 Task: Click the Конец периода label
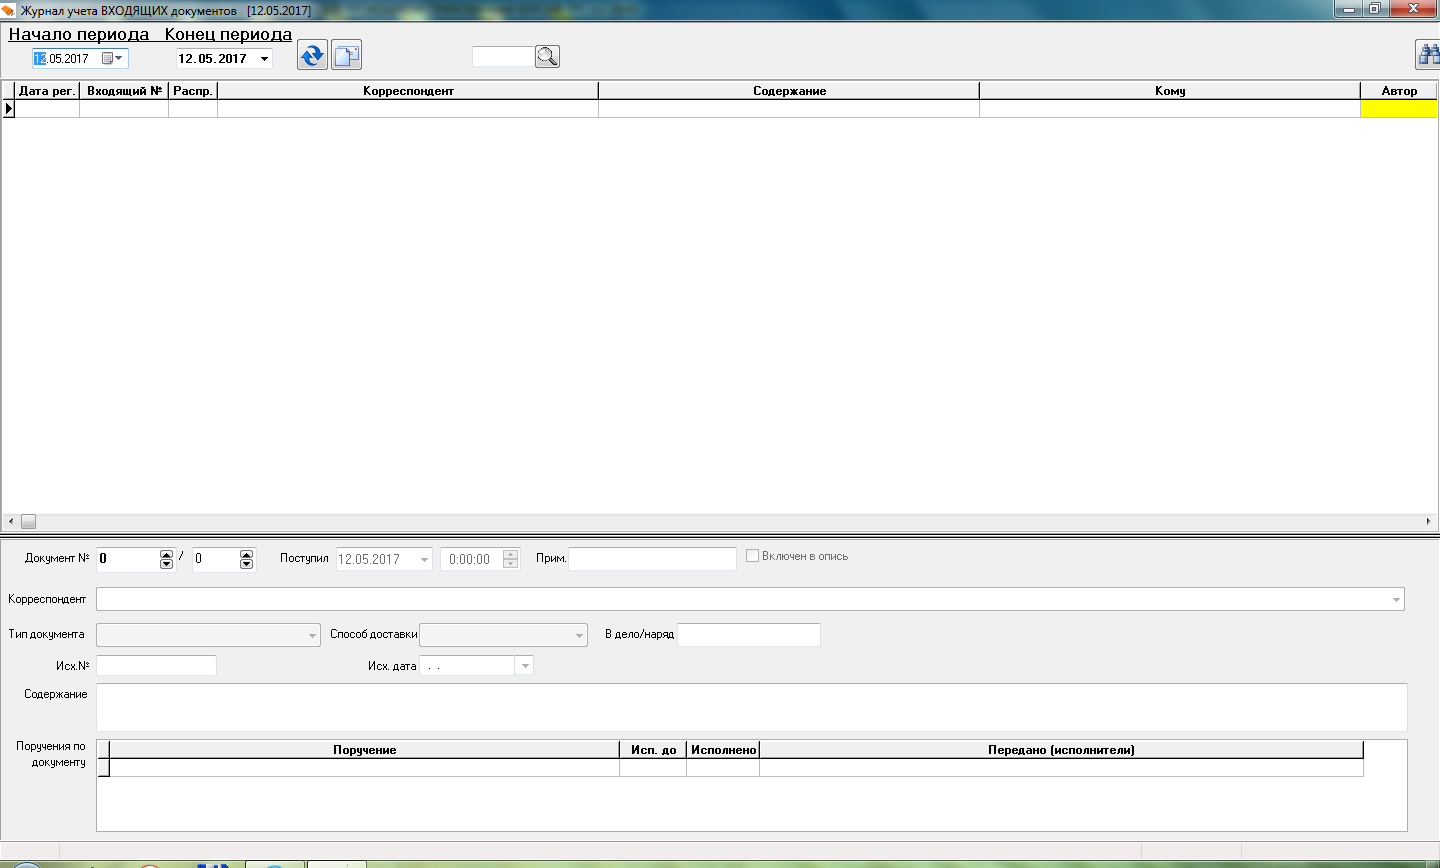(228, 34)
